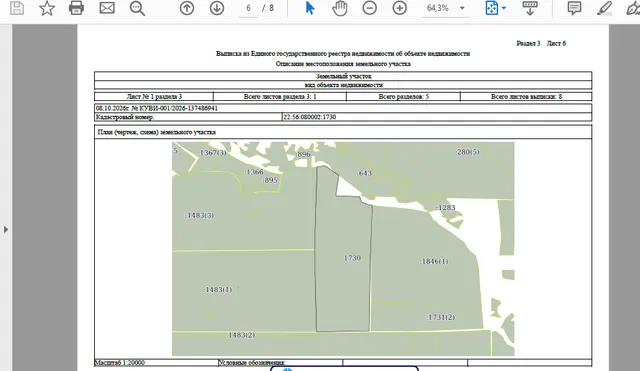Click the date and КУВИ-001 request number line
The image size is (640, 371).
tap(157, 108)
